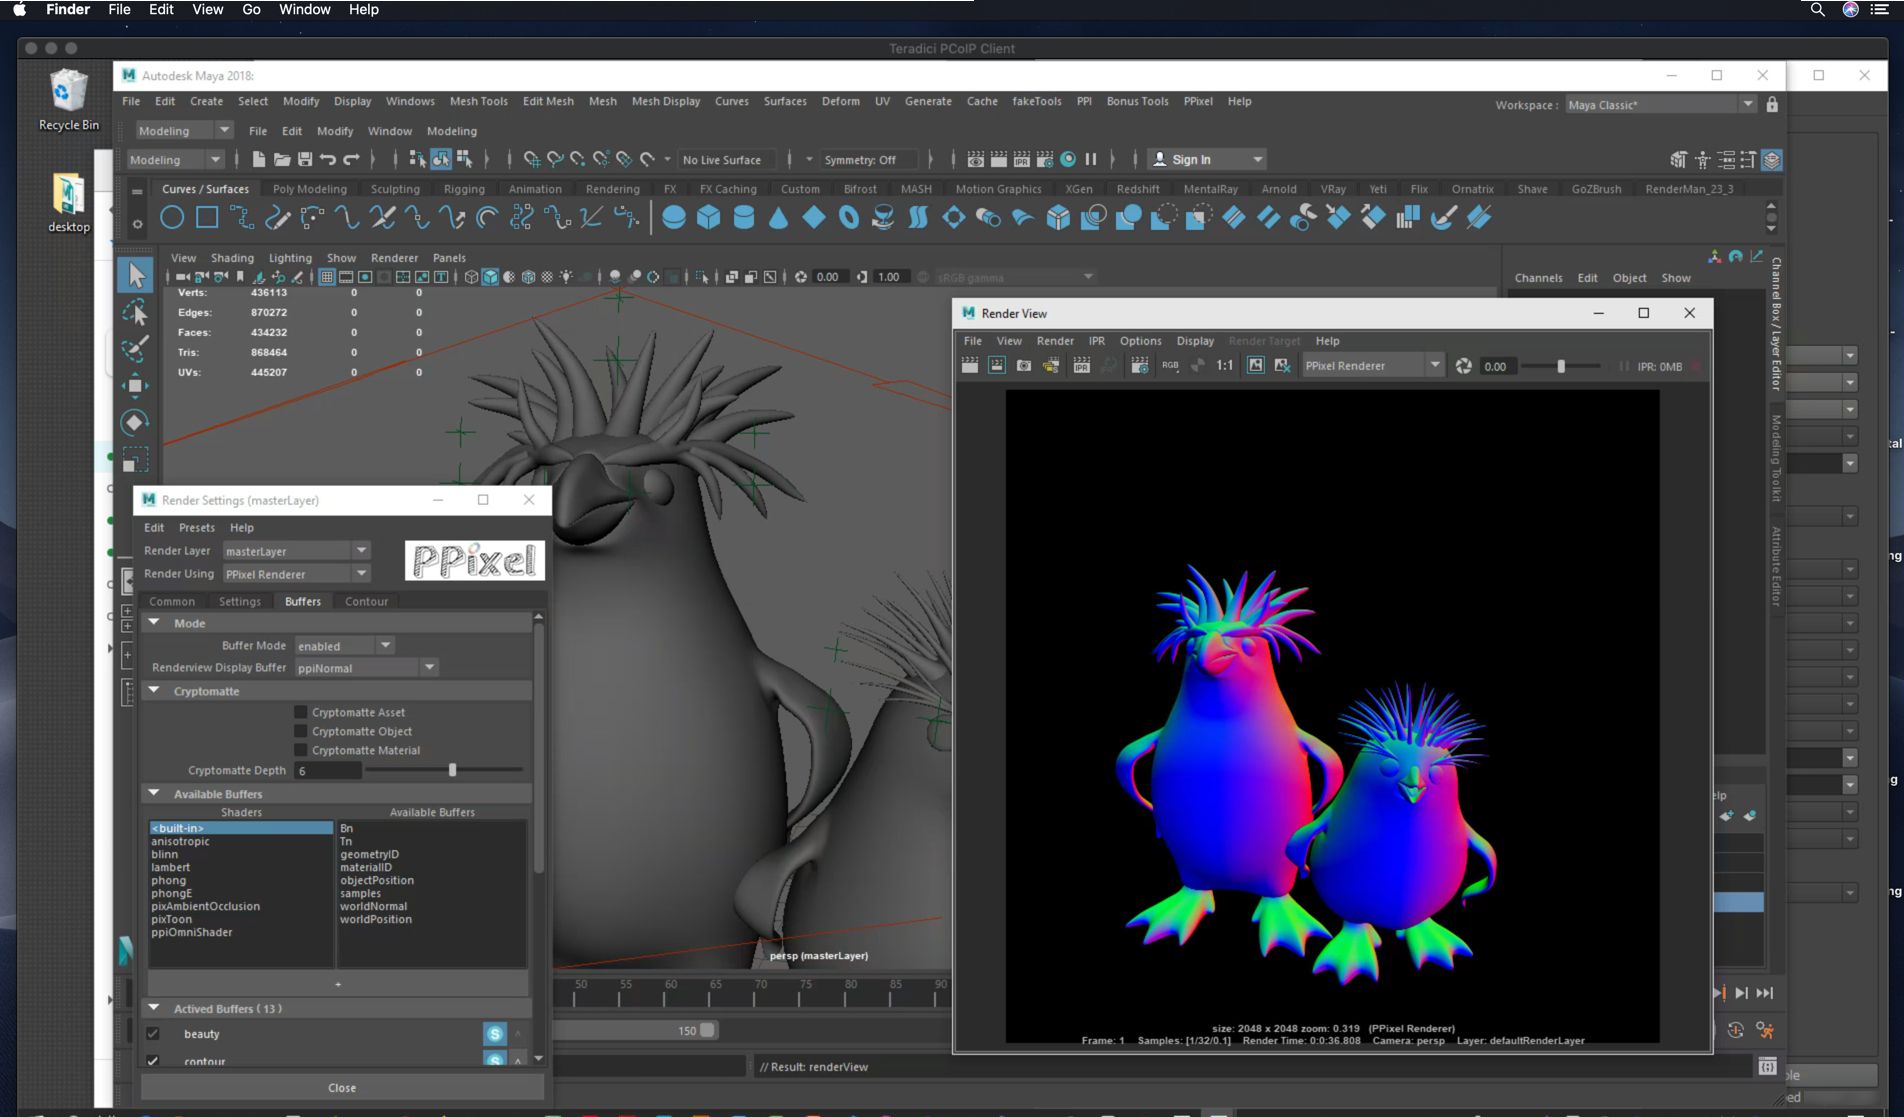Image resolution: width=1904 pixels, height=1117 pixels.
Task: Open the Presets menu in Render Settings
Action: (196, 528)
